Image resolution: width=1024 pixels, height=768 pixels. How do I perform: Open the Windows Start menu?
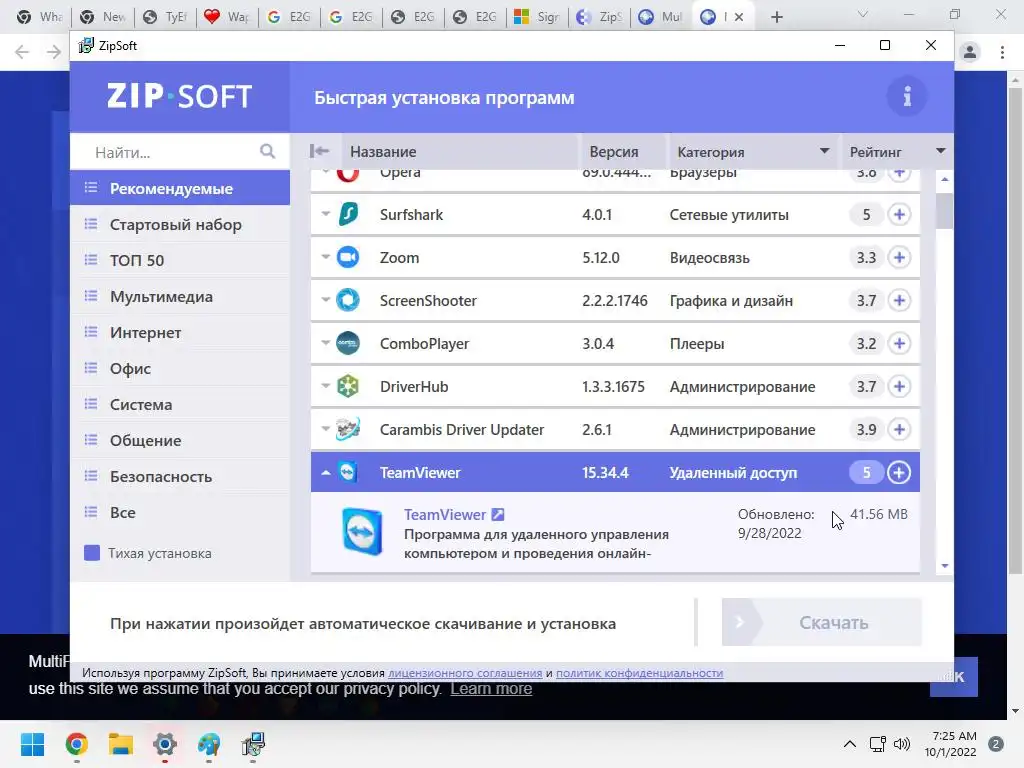32,744
